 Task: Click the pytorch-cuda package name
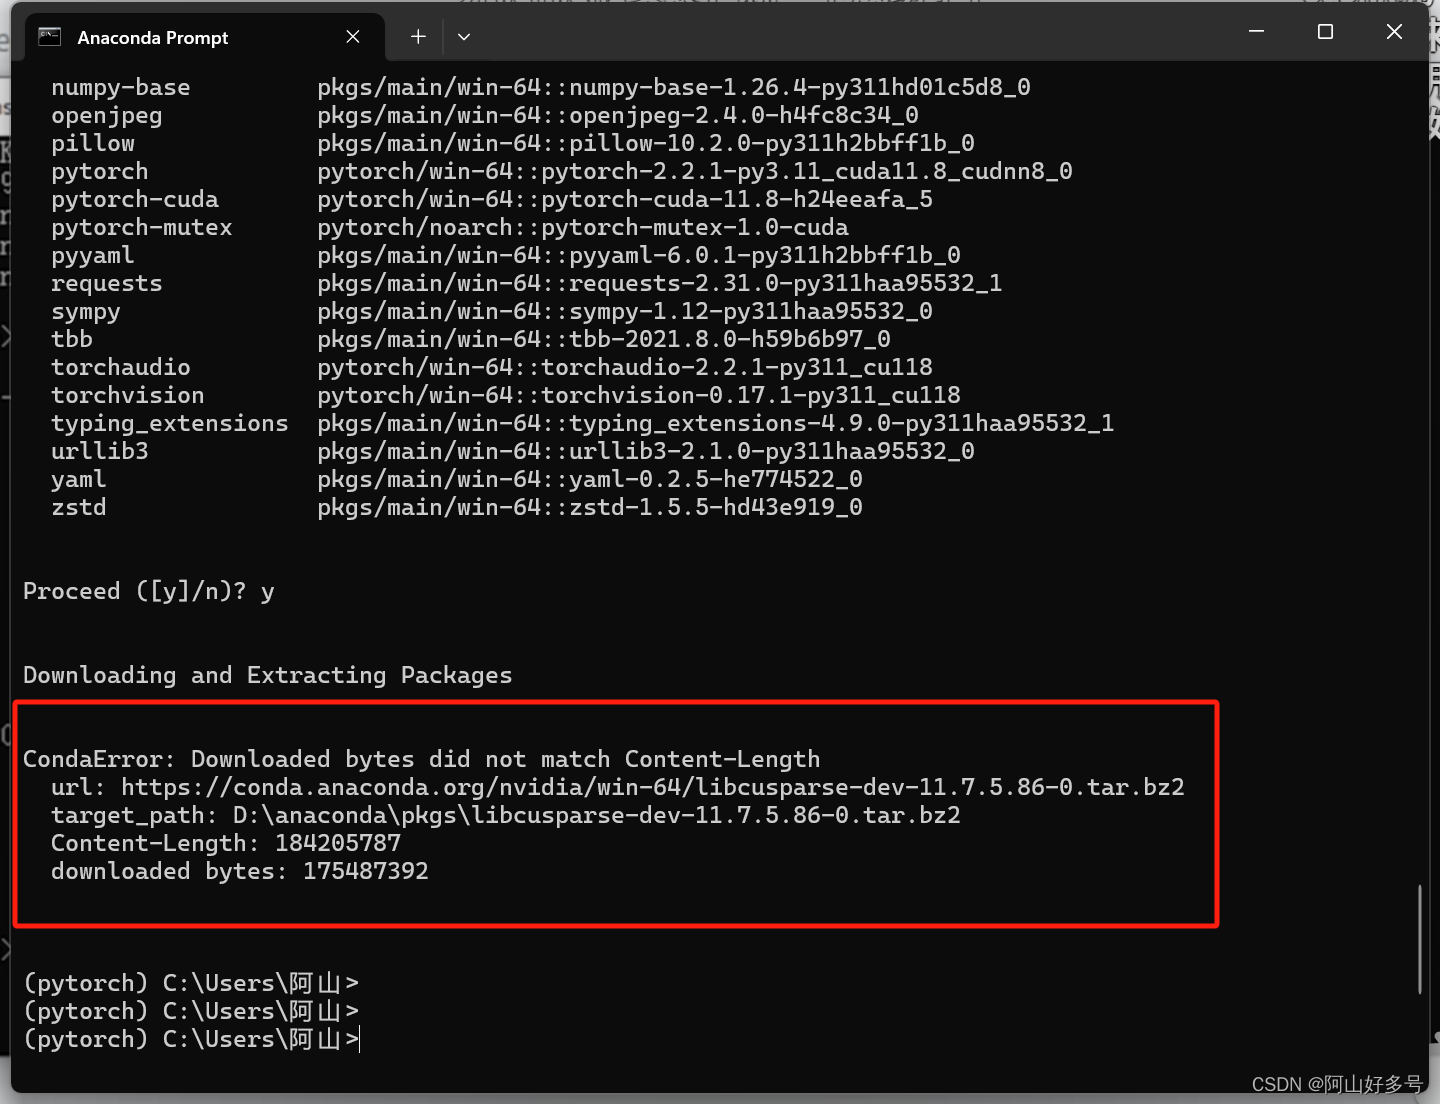pyautogui.click(x=134, y=199)
